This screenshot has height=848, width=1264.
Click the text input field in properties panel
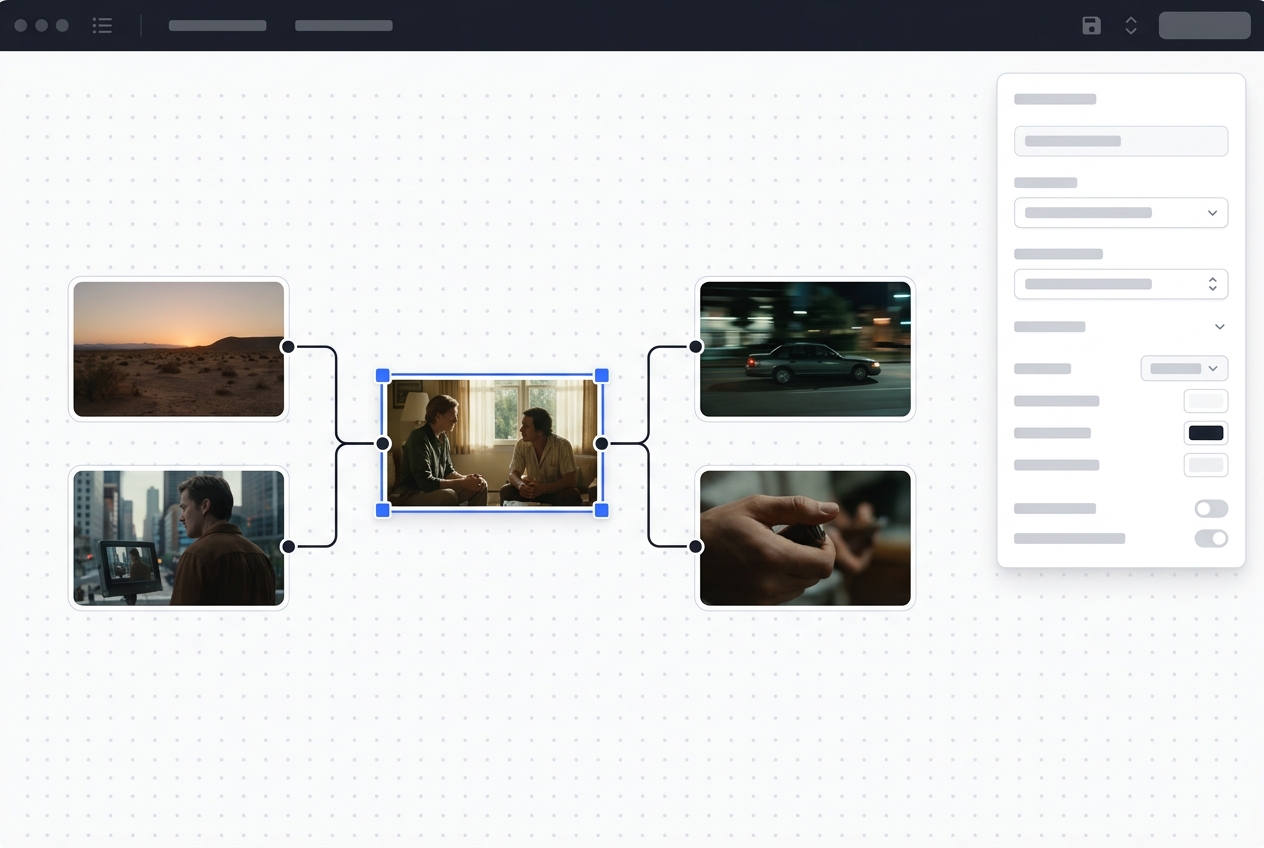1121,141
